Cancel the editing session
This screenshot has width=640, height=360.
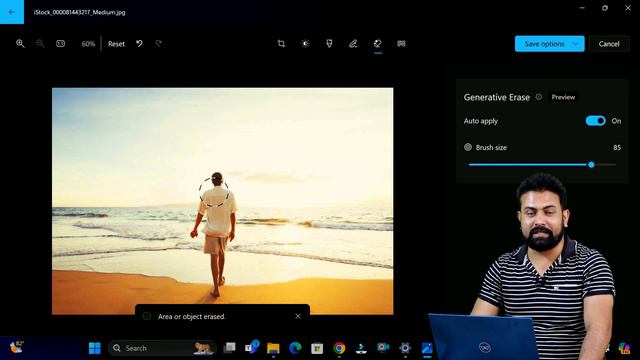609,44
